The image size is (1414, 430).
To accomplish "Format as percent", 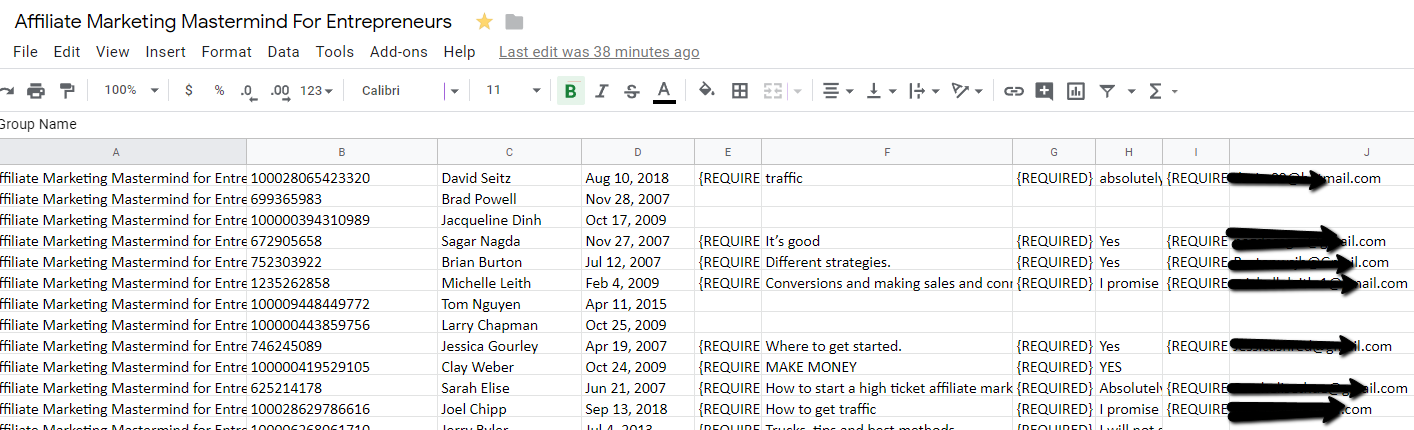I will 219,91.
